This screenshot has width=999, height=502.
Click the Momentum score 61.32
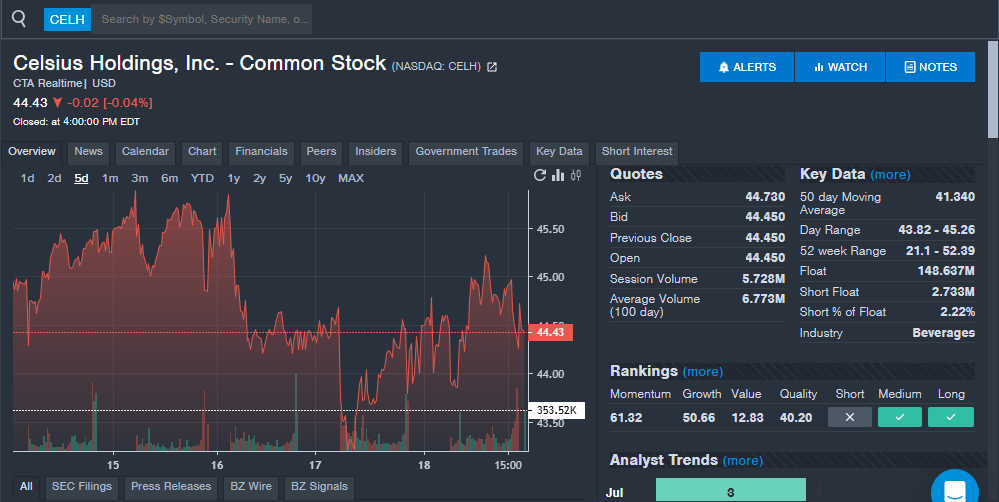point(626,418)
